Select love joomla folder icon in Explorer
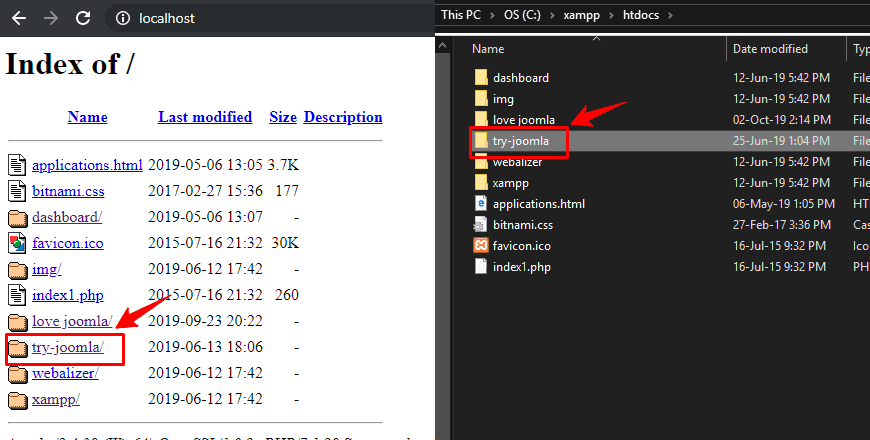This screenshot has height=440, width=870. (481, 119)
